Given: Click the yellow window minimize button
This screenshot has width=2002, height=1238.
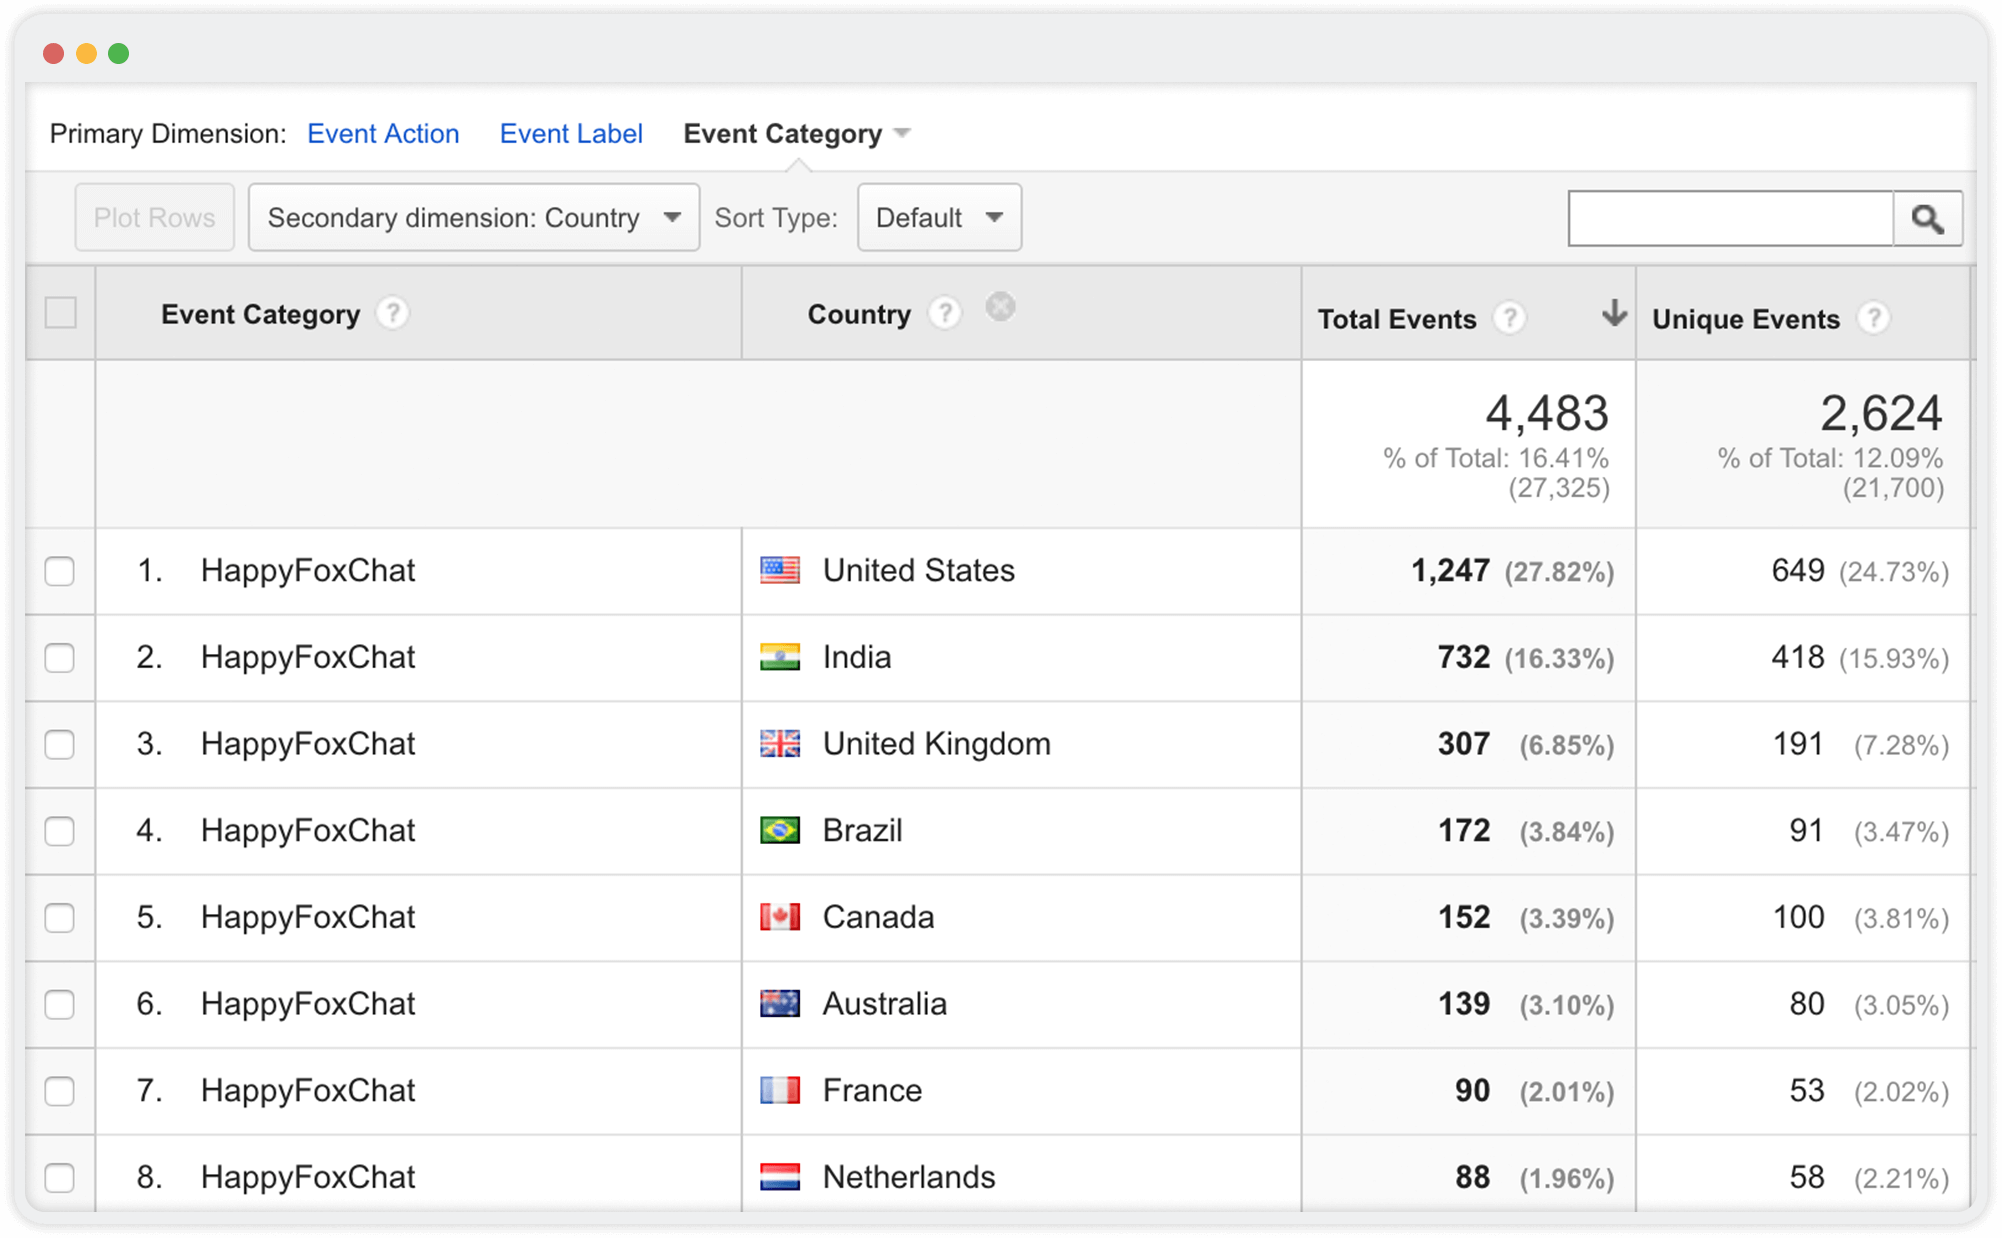Looking at the screenshot, I should (87, 53).
